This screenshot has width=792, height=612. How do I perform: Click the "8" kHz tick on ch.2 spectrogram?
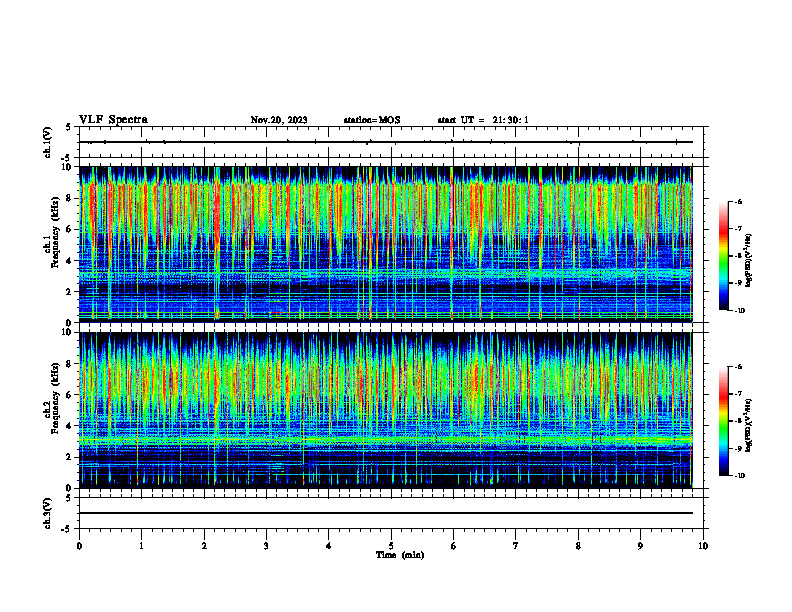point(70,364)
